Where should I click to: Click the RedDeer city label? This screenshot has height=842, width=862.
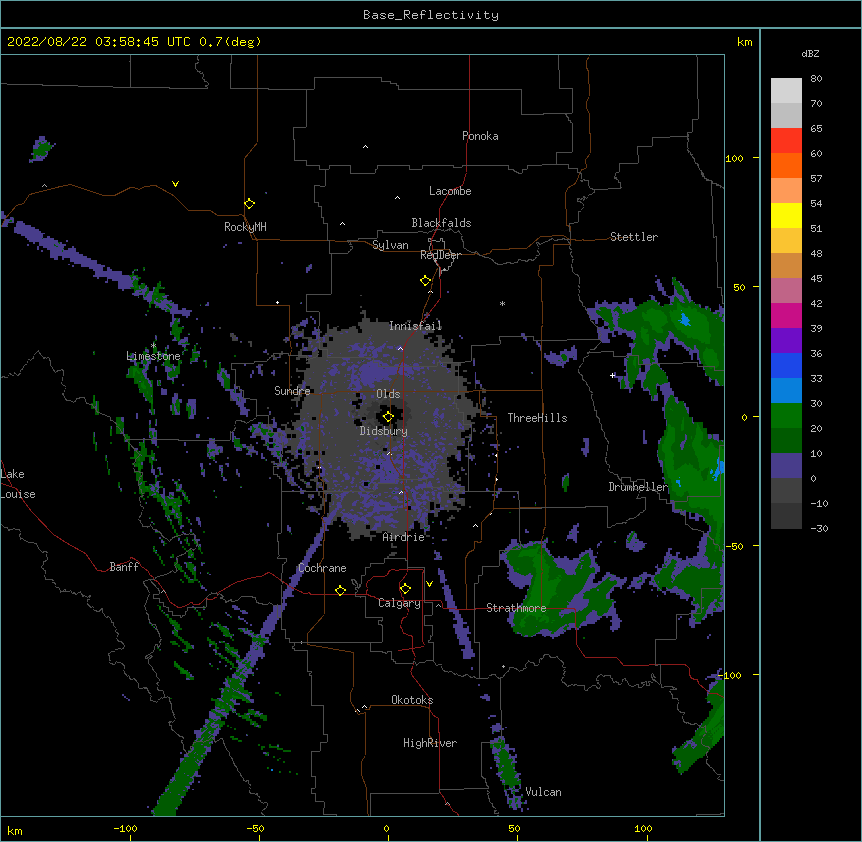click(440, 255)
